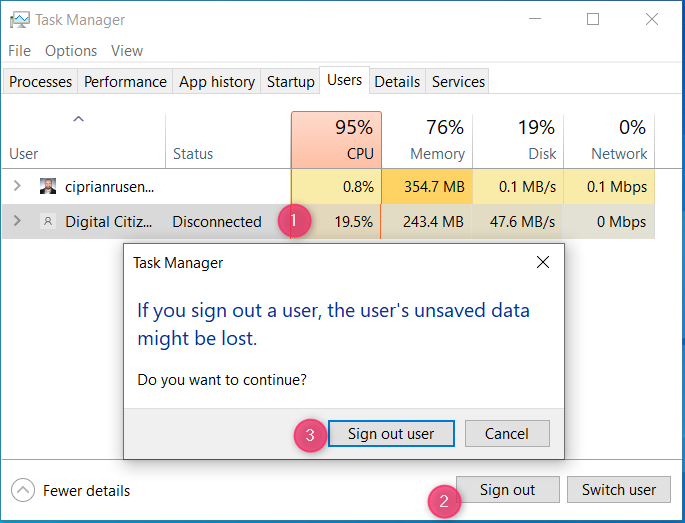Click the Switch user button

click(619, 489)
